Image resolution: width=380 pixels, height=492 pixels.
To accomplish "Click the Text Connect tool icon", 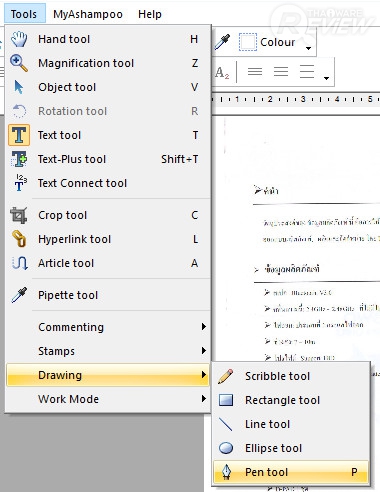I will [x=20, y=183].
